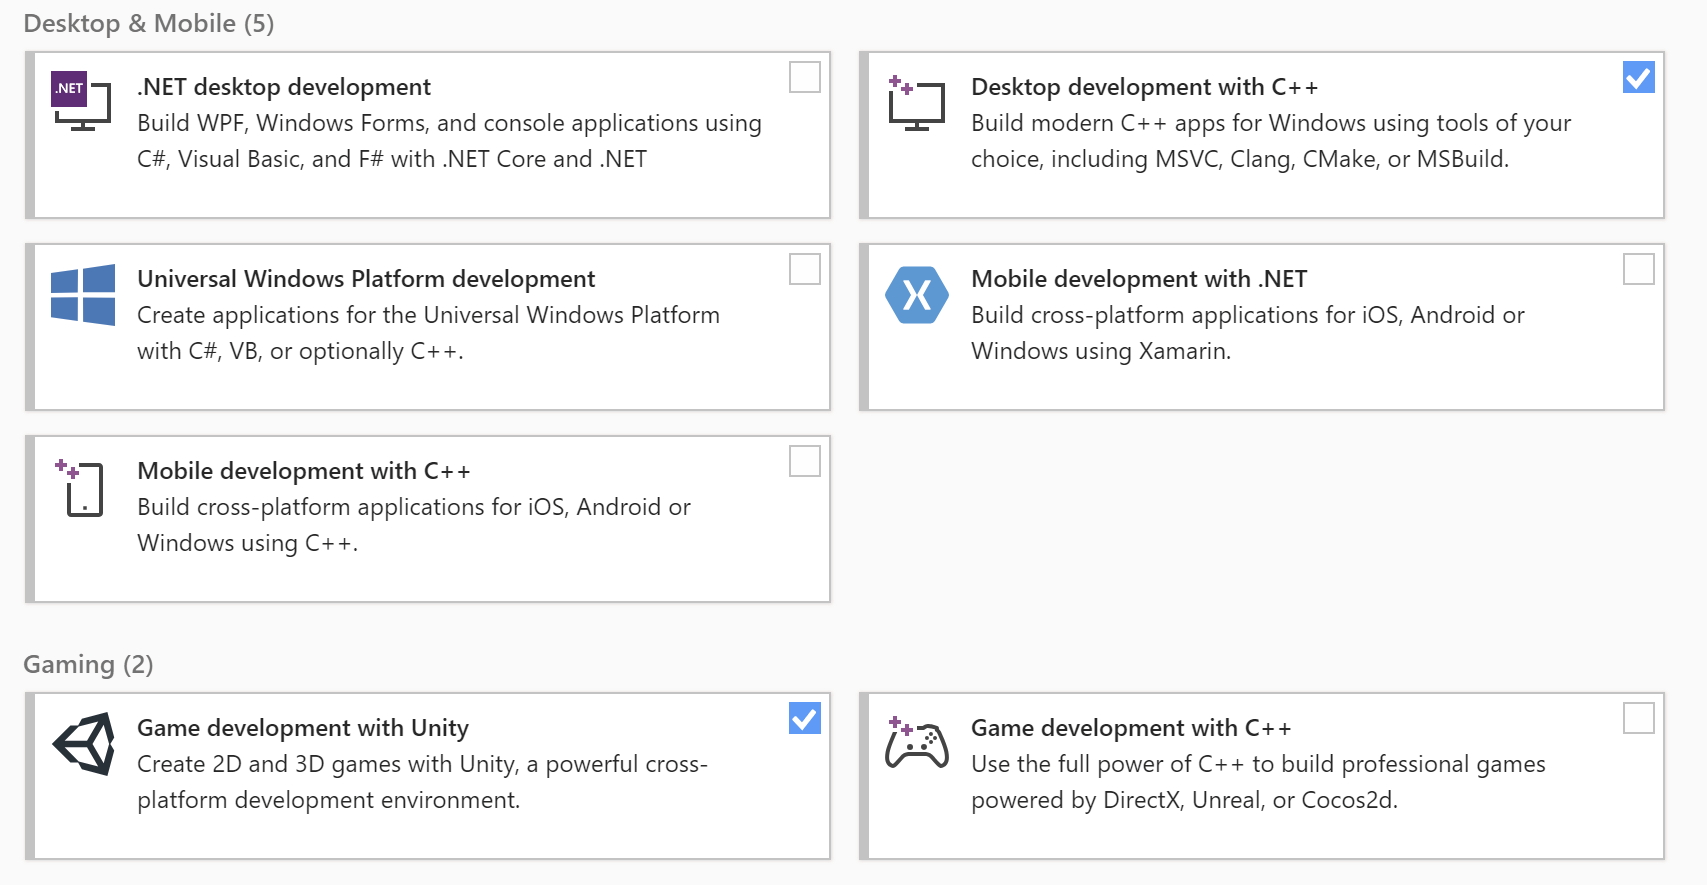The height and width of the screenshot is (885, 1707).
Task: Click the Universal Windows Platform development title
Action: pyautogui.click(x=365, y=279)
